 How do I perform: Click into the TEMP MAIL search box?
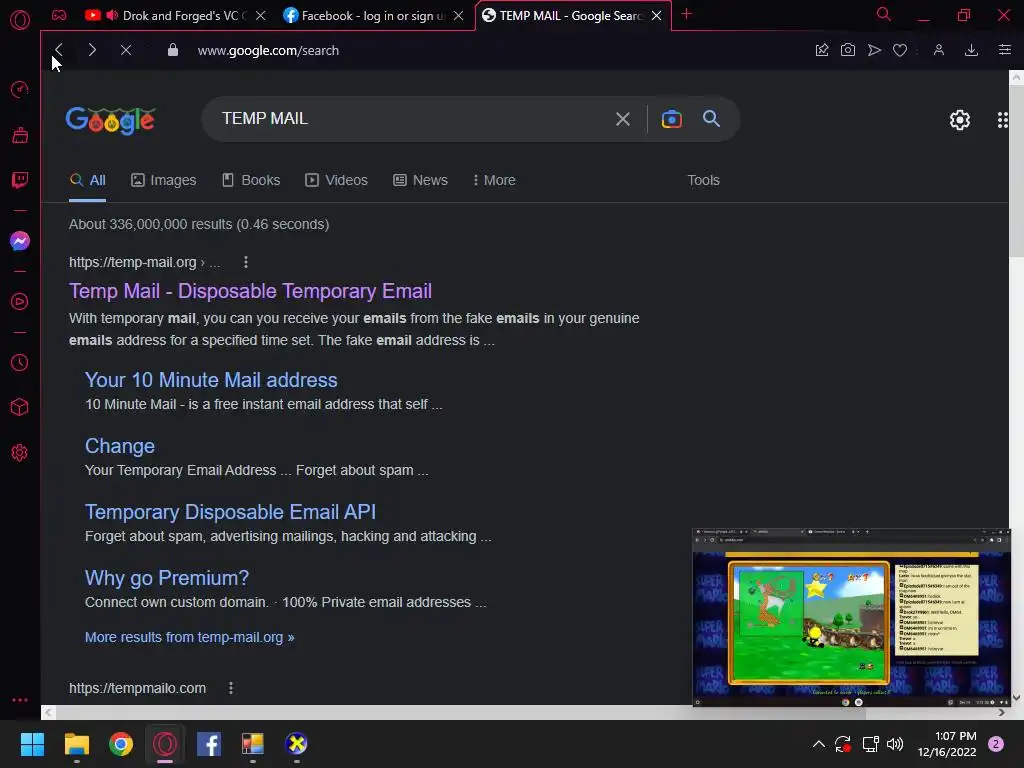[x=411, y=118]
